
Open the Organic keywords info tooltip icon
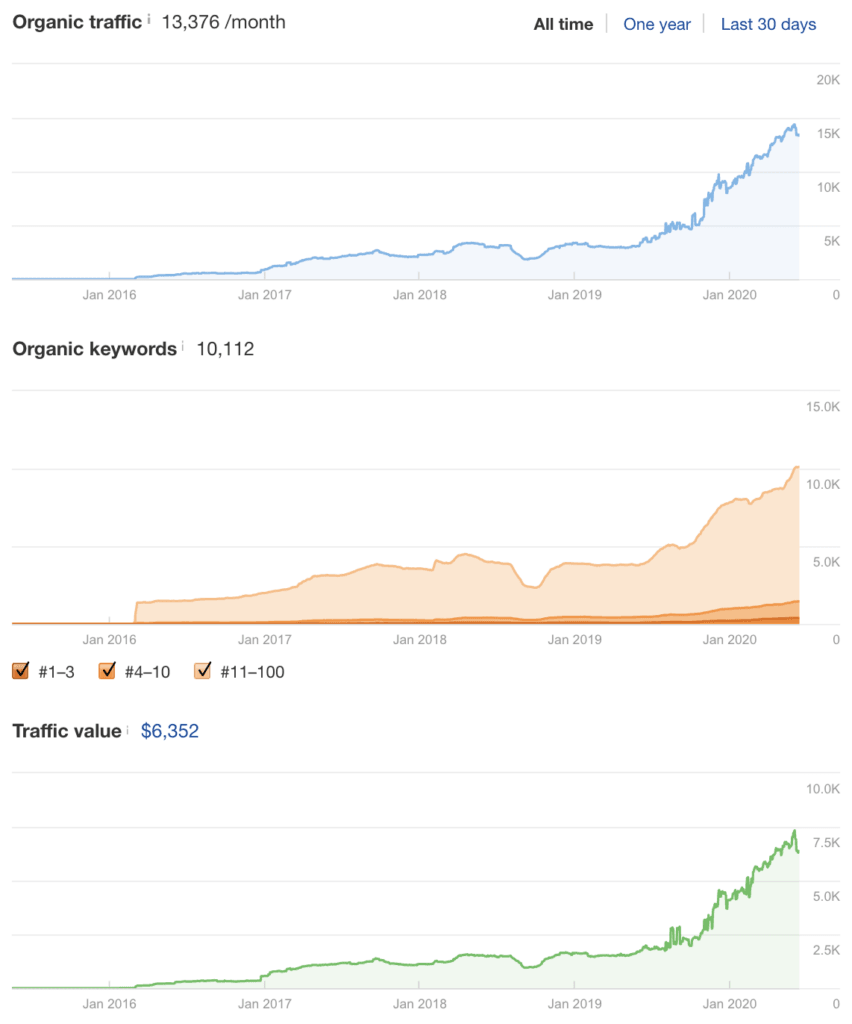(184, 347)
